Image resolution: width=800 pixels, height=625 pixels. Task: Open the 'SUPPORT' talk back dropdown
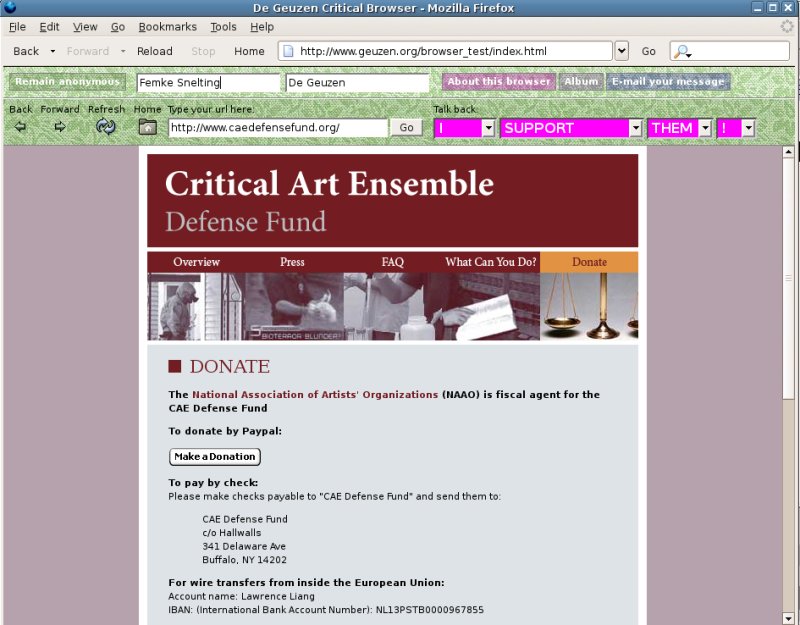point(635,128)
